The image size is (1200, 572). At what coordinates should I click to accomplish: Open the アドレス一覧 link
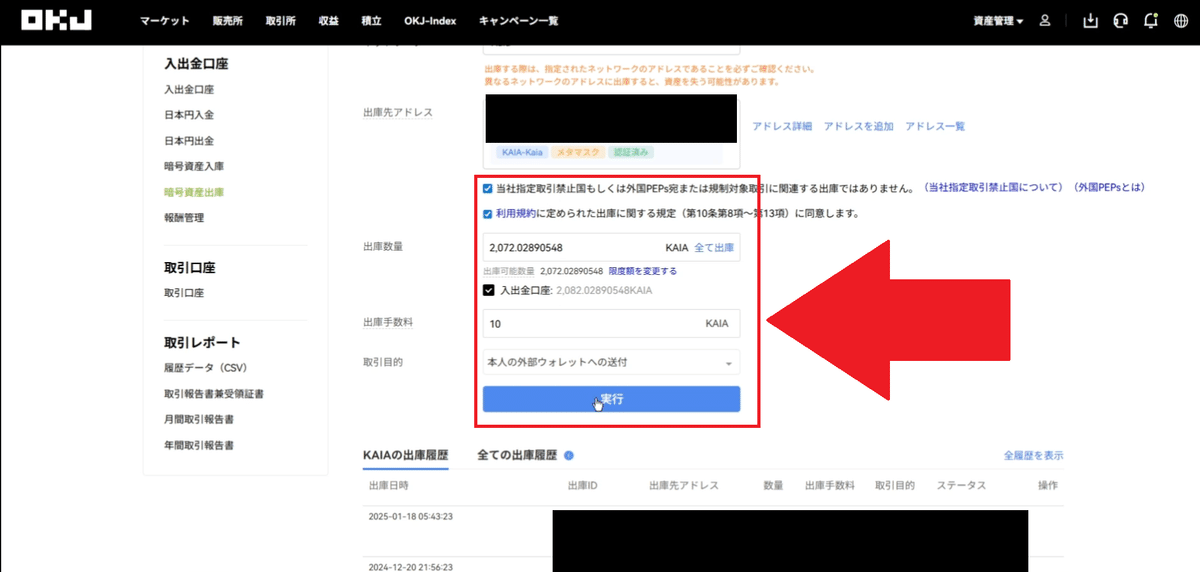point(935,126)
